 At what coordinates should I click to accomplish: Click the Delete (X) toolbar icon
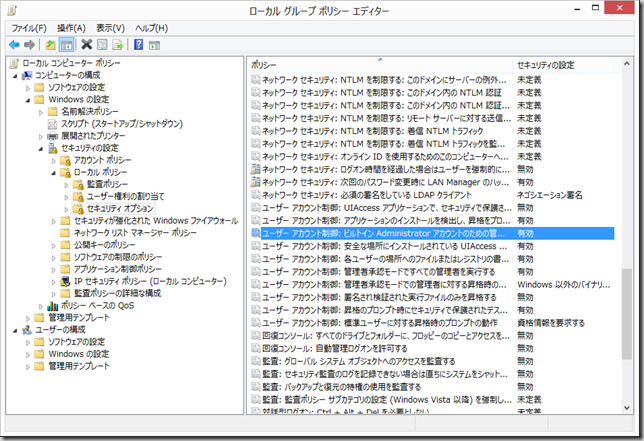click(87, 45)
